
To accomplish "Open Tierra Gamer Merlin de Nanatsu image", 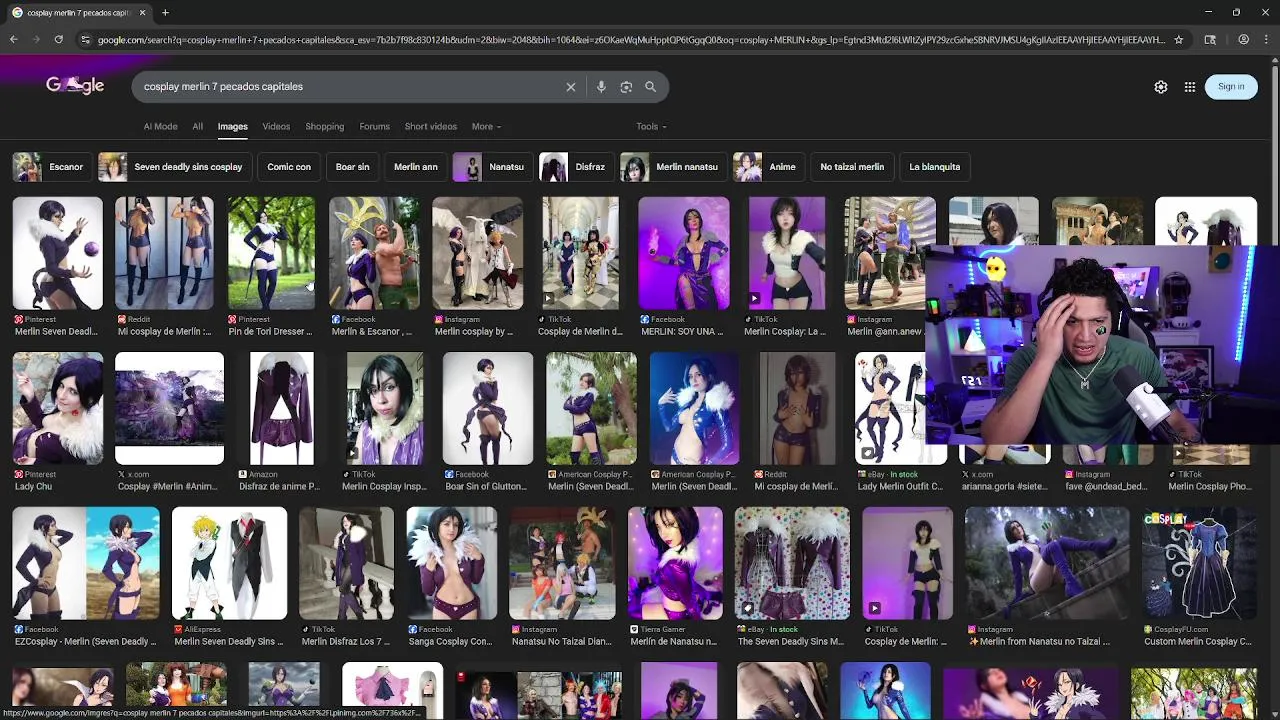I will [675, 564].
